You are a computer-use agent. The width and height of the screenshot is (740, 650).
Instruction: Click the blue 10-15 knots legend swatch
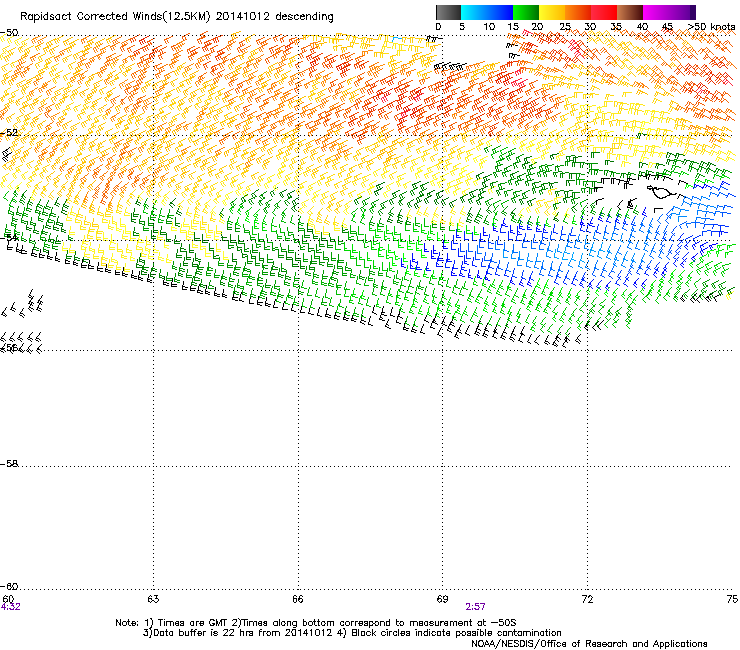[x=499, y=12]
